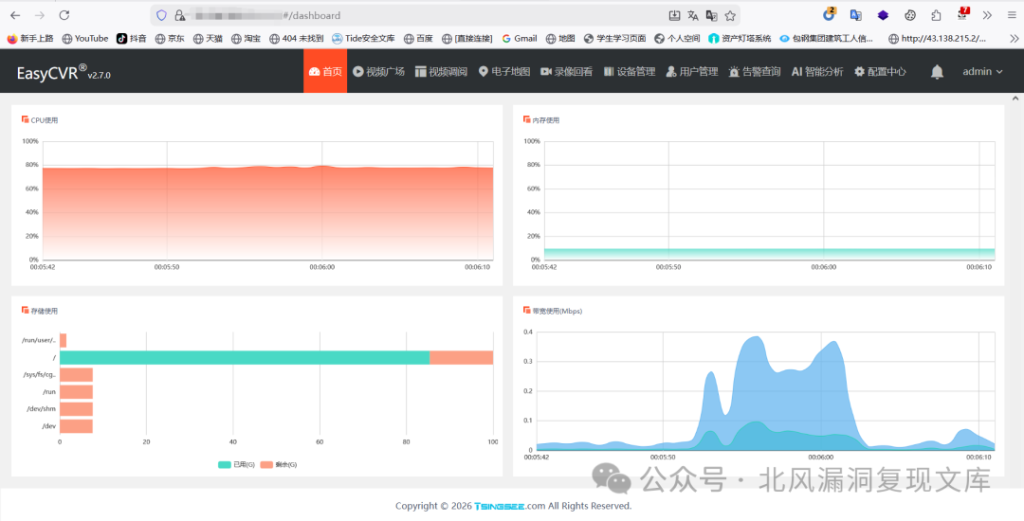Open the YouTube bookmark
Screen dimensions: 1024x521
(x=85, y=38)
